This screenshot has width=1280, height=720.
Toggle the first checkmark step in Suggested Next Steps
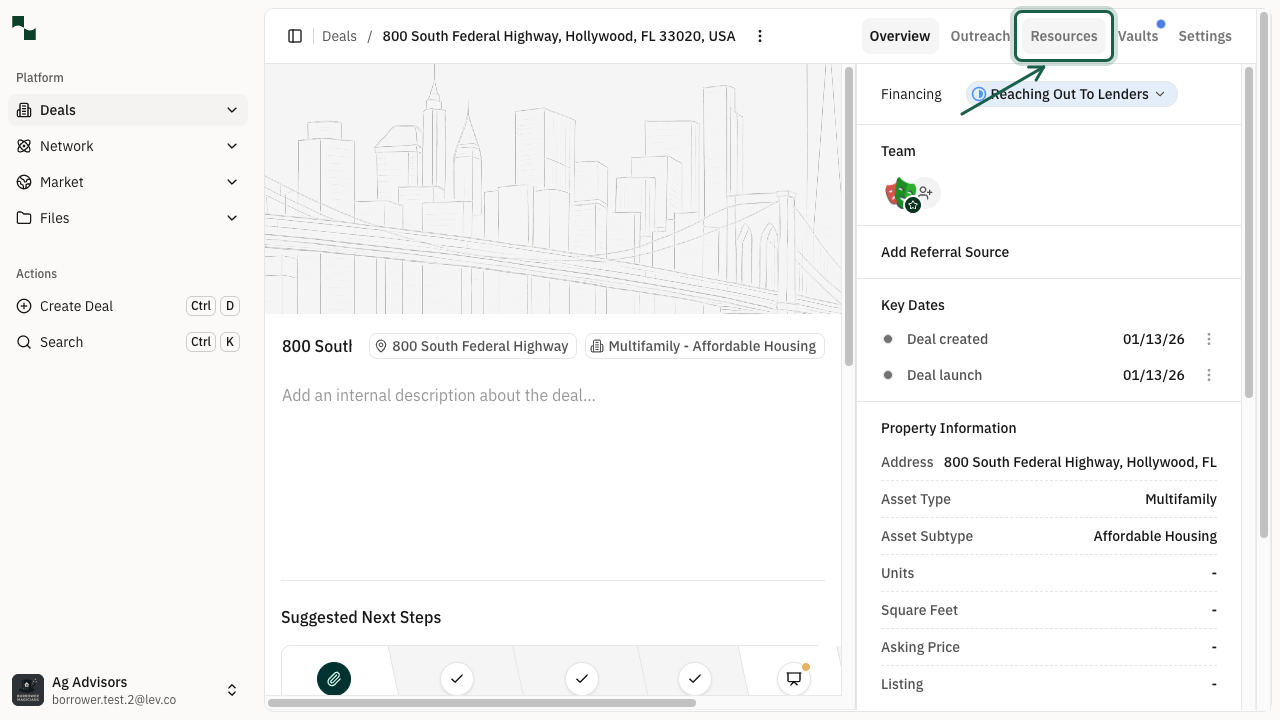tap(456, 679)
